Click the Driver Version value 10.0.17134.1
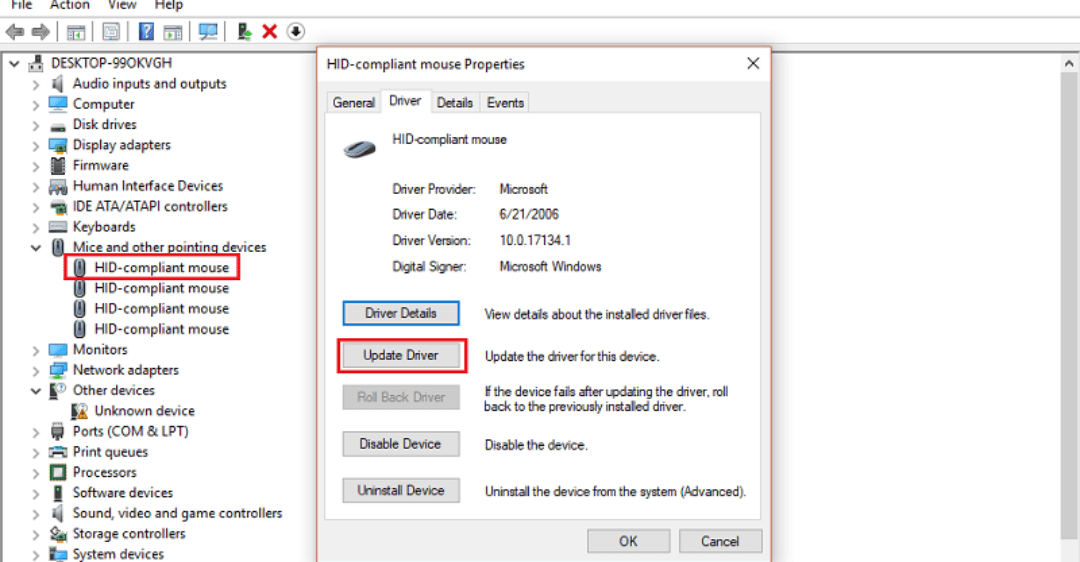Screen dimensions: 1080x562 [x=535, y=240]
